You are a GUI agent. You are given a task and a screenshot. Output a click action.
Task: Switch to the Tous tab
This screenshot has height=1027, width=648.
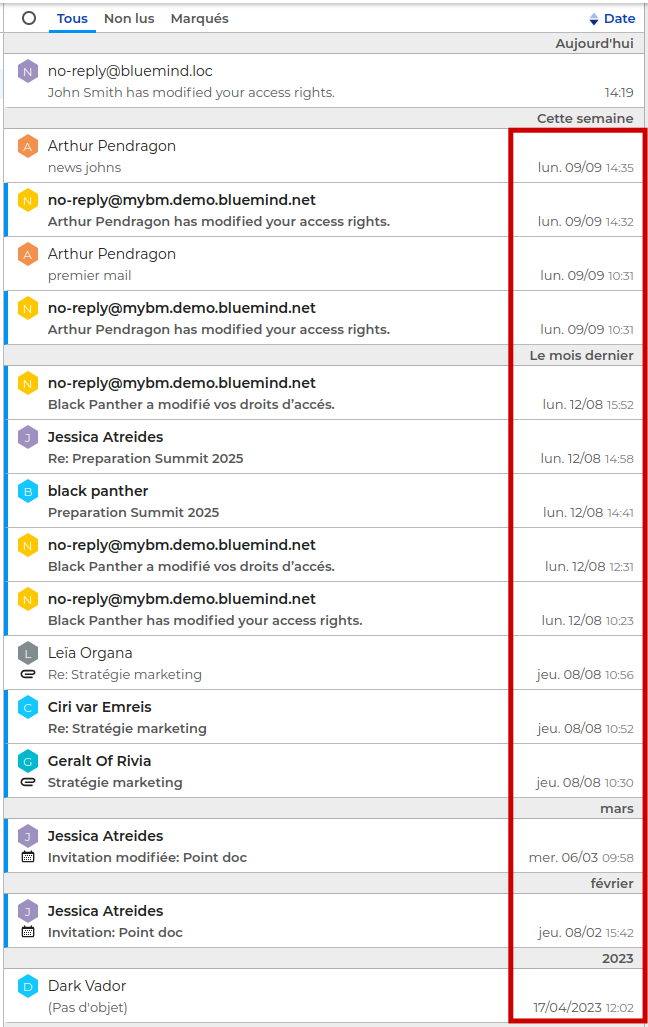72,18
